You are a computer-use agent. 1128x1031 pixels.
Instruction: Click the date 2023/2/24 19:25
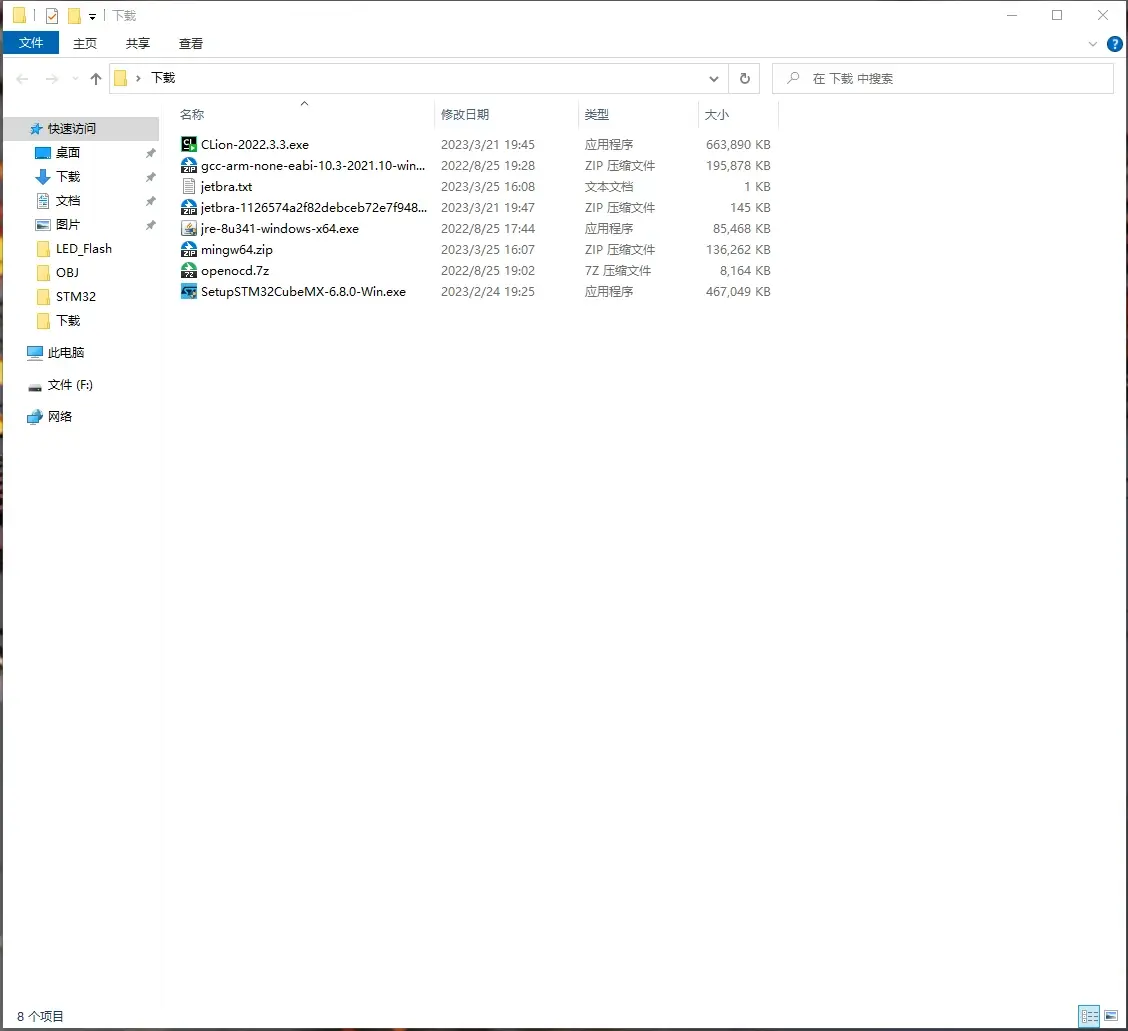tap(488, 291)
